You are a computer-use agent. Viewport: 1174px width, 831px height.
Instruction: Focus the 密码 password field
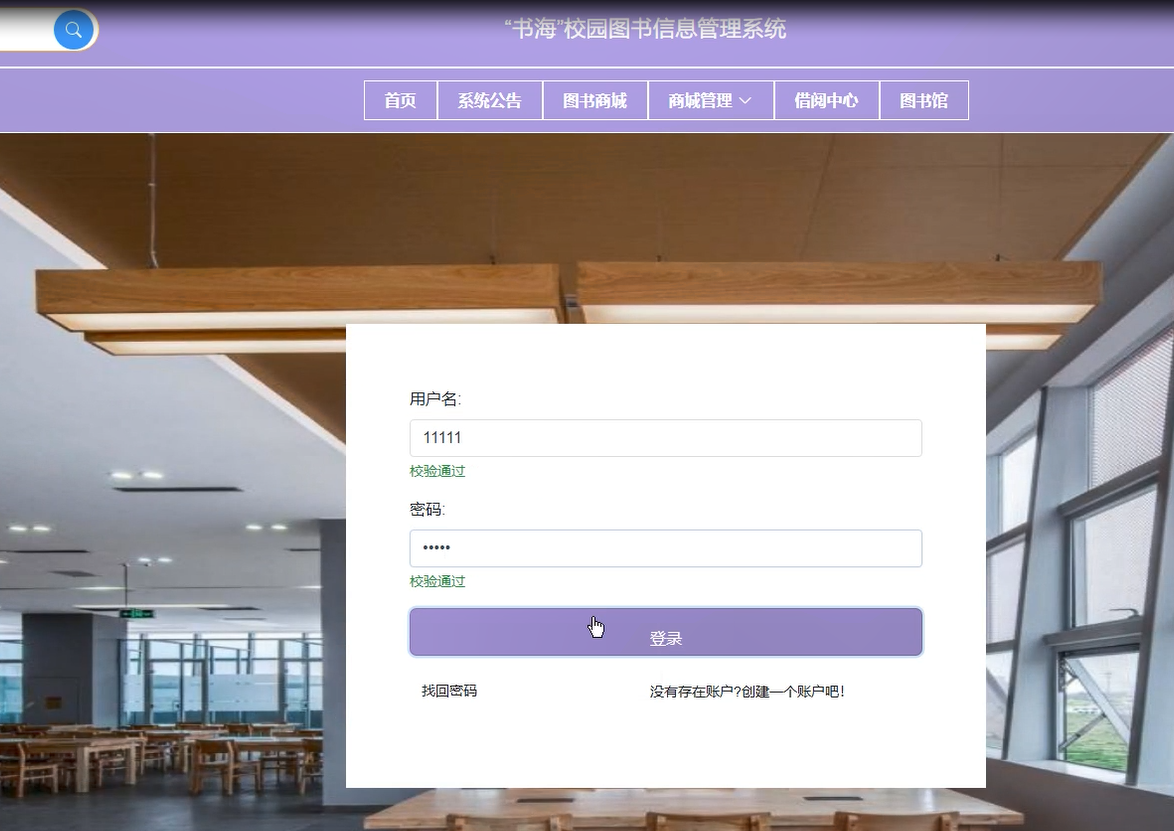point(666,548)
